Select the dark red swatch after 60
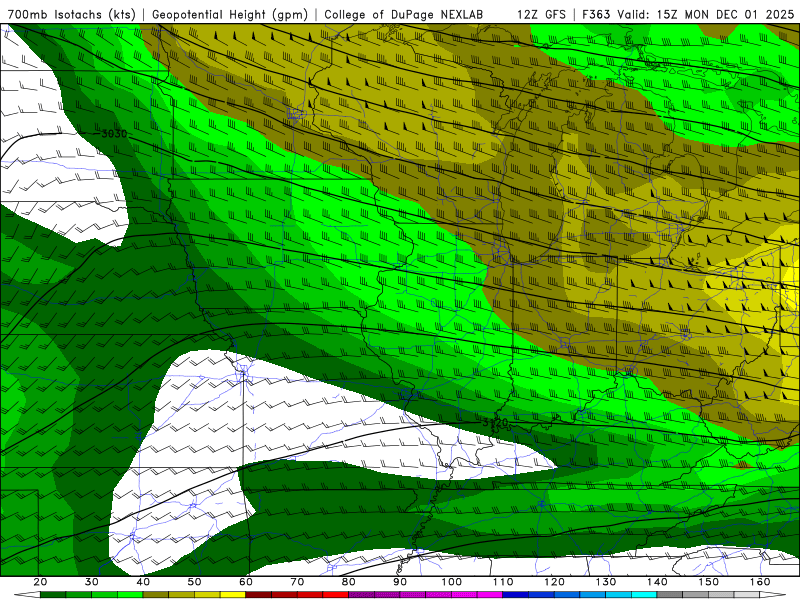The height and width of the screenshot is (600, 800). [x=258, y=595]
